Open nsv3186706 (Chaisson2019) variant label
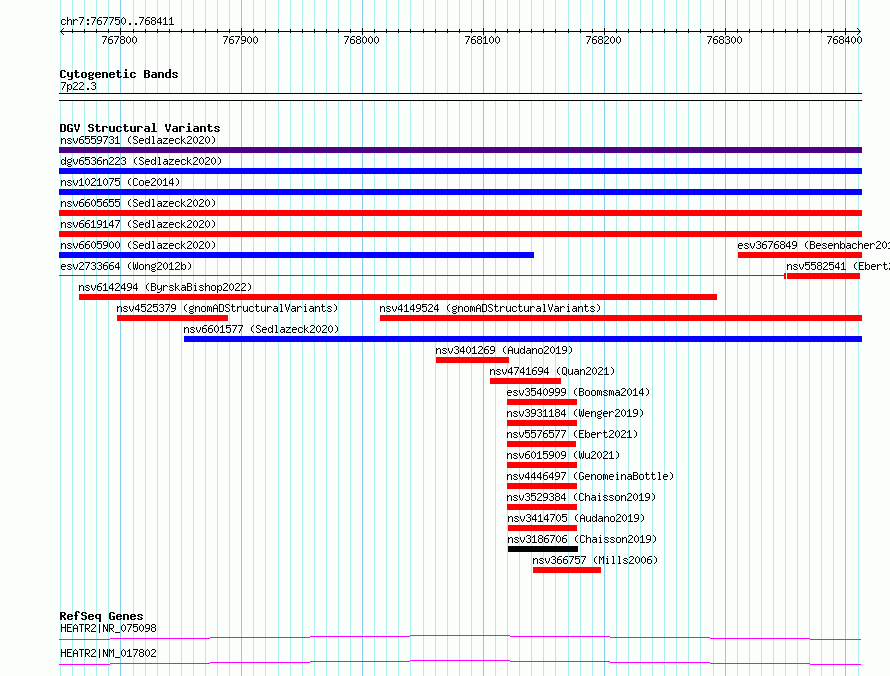 [582, 539]
